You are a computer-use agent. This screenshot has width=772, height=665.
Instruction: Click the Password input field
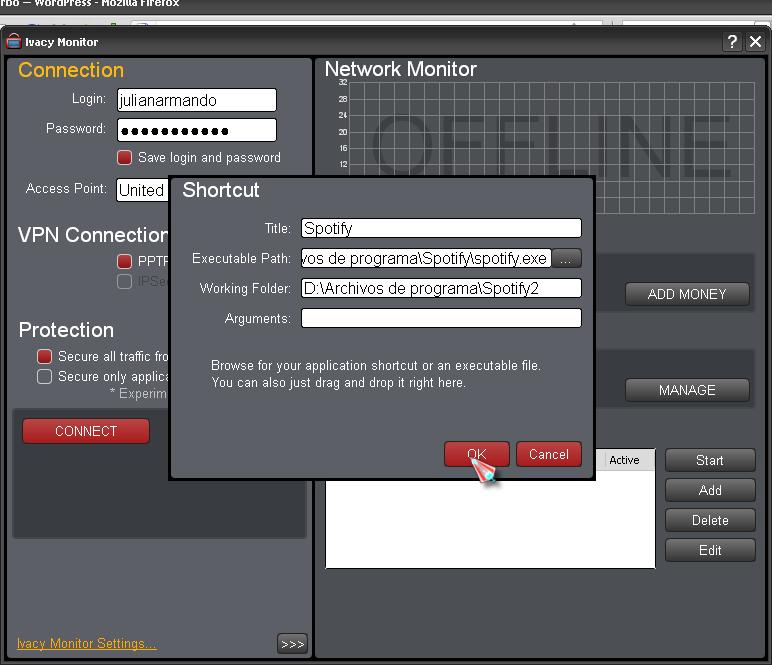coord(196,130)
